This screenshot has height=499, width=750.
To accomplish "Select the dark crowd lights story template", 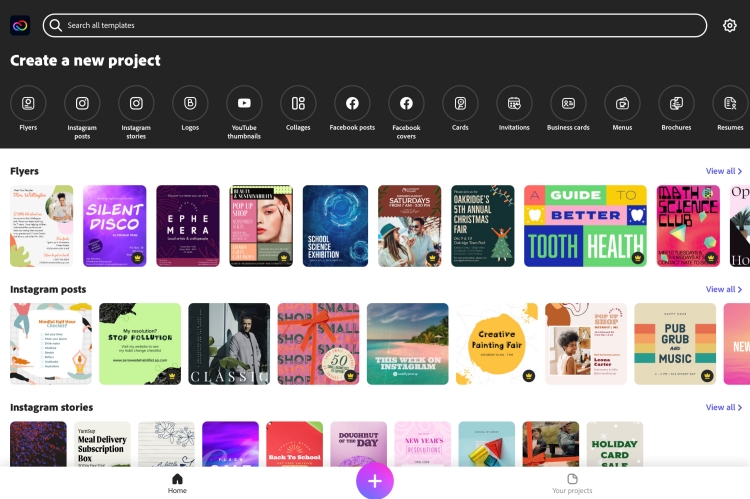I will [38, 444].
